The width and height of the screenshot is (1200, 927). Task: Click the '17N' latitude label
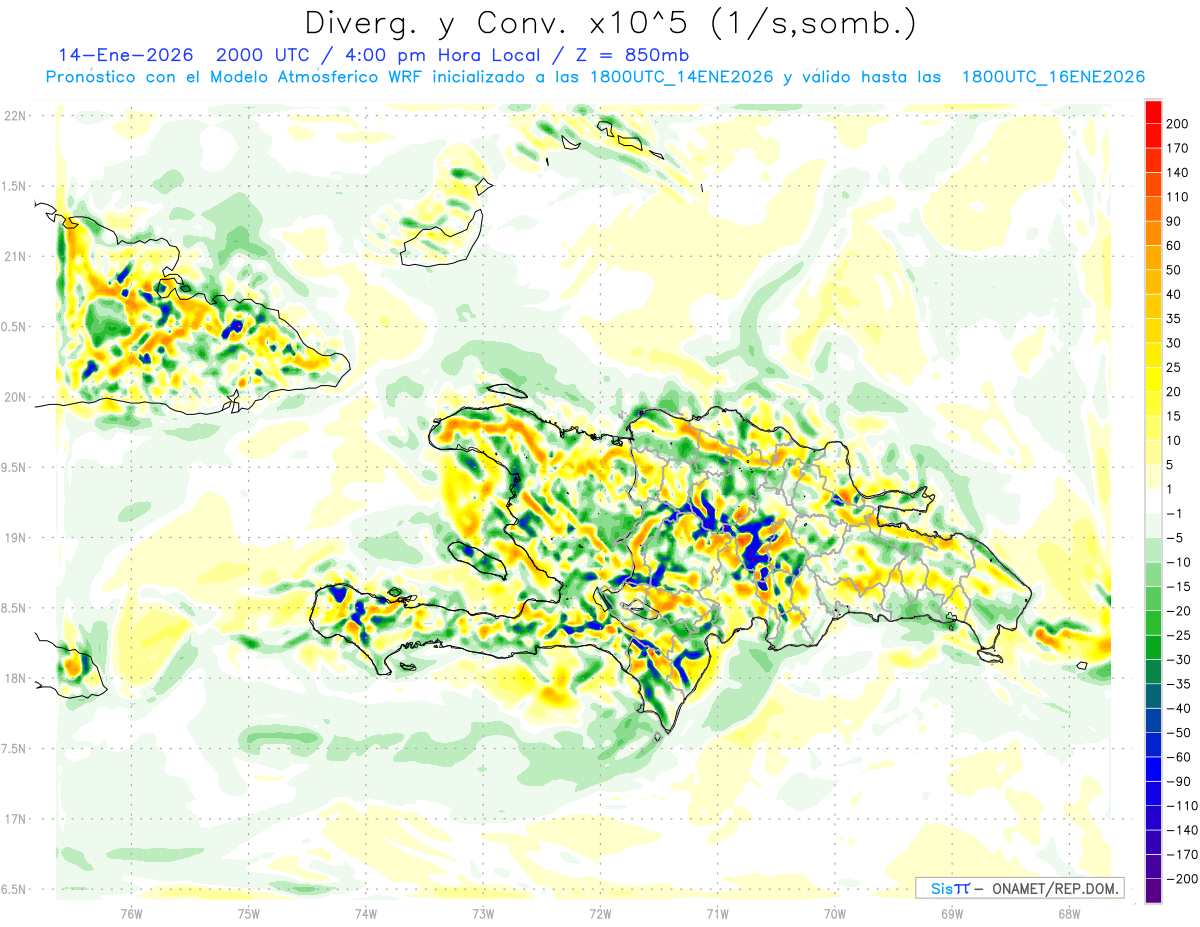click(x=15, y=819)
